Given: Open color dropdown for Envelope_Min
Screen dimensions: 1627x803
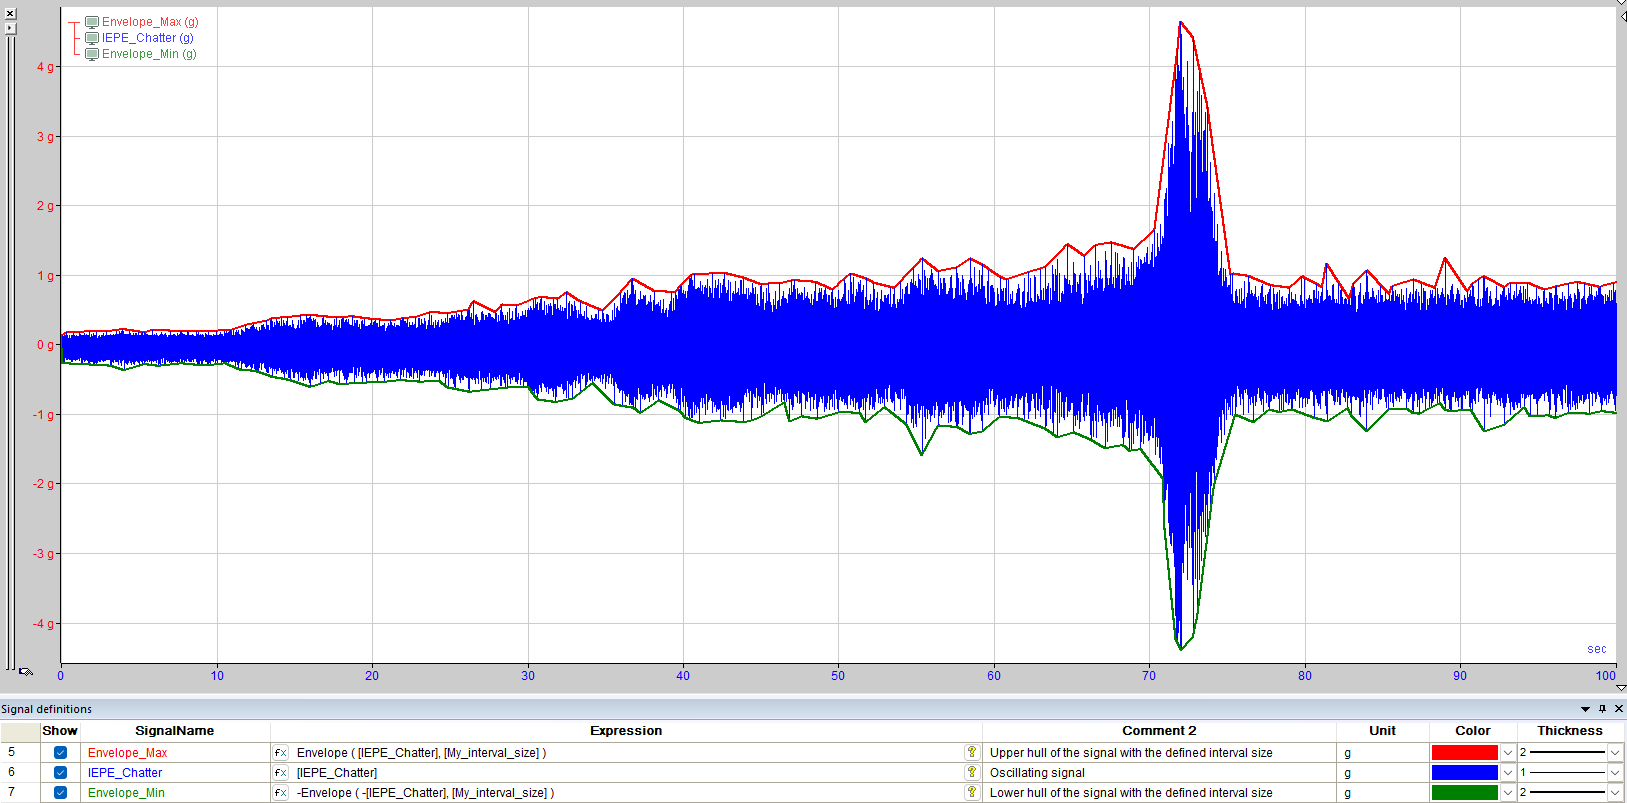Looking at the screenshot, I should pyautogui.click(x=1508, y=793).
